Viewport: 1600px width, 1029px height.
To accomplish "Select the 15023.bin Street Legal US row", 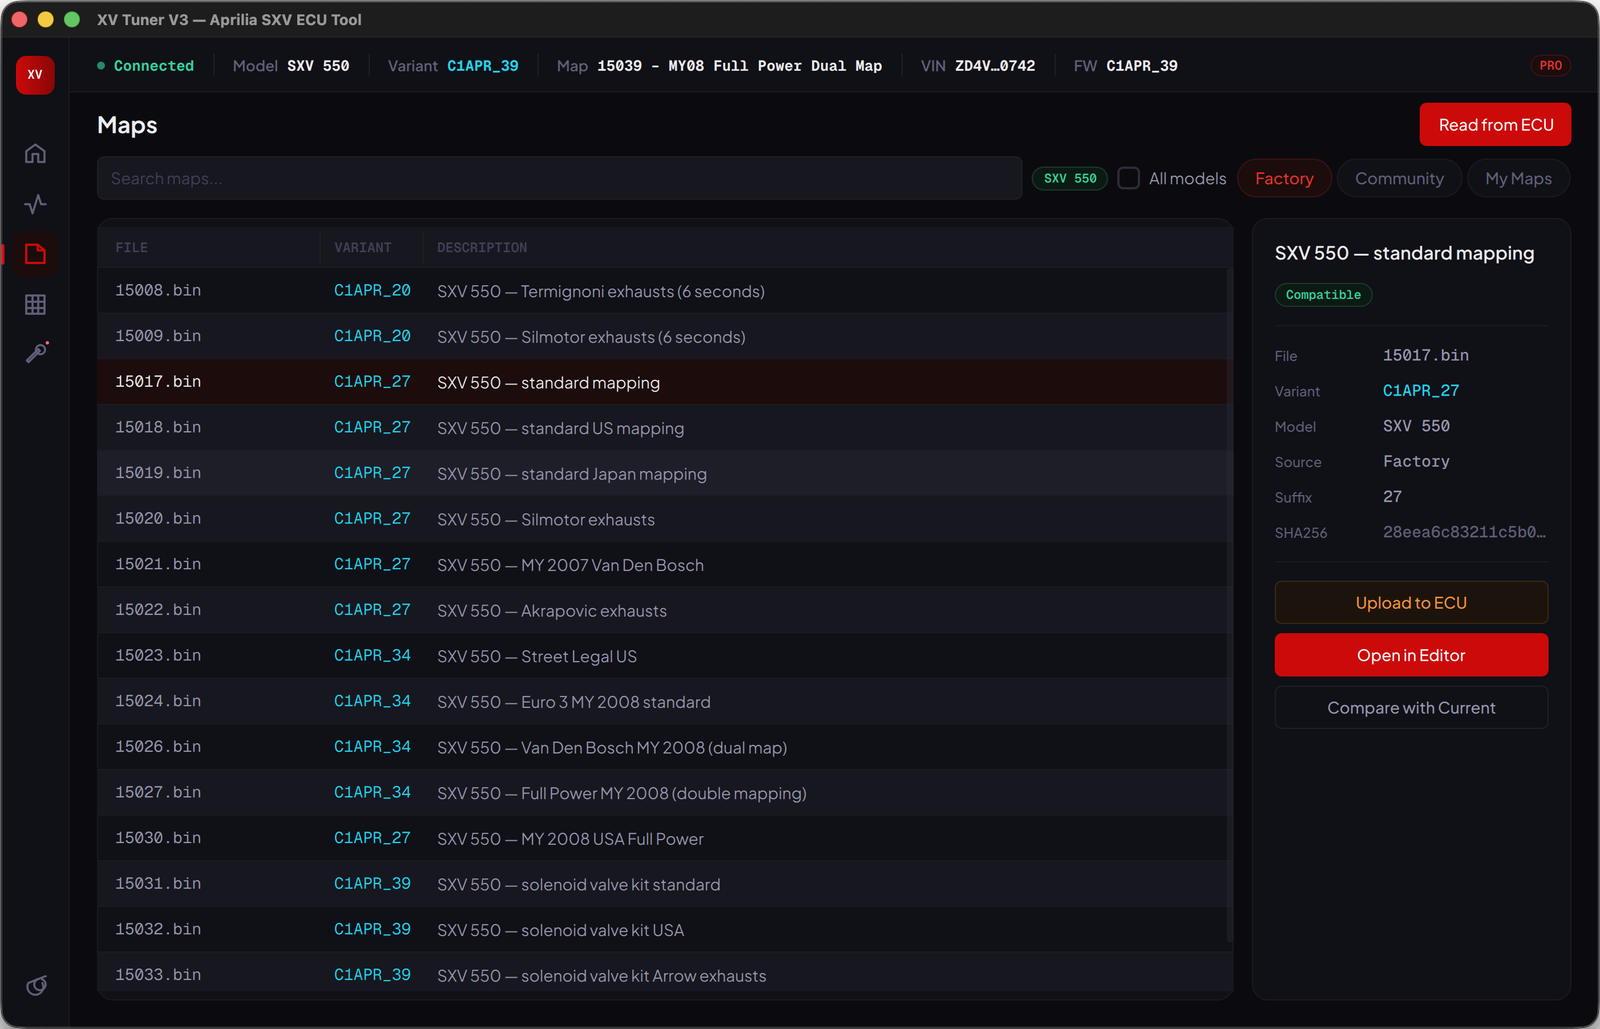I will pos(662,656).
